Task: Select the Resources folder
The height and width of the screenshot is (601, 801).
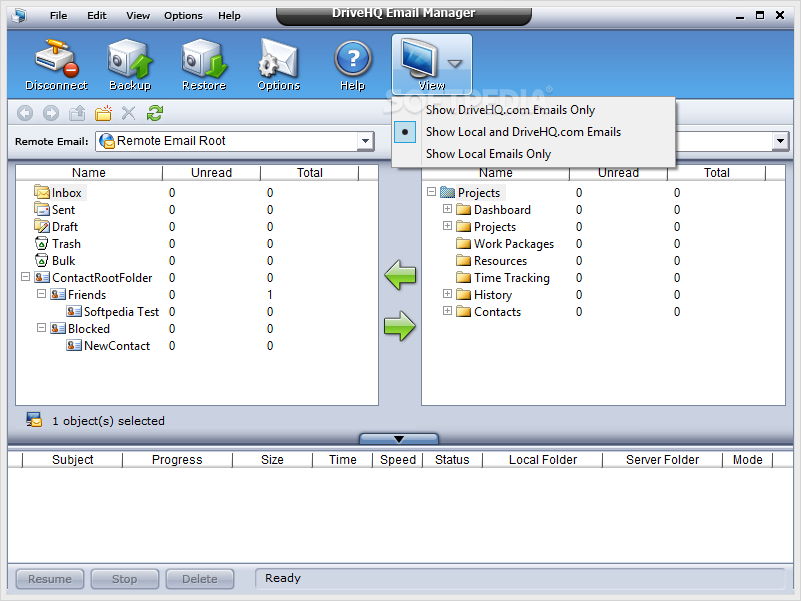Action: pyautogui.click(x=500, y=261)
